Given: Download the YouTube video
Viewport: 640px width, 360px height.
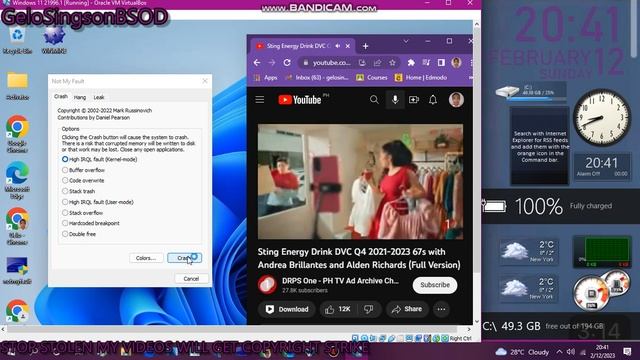Looking at the screenshot, I should [287, 309].
